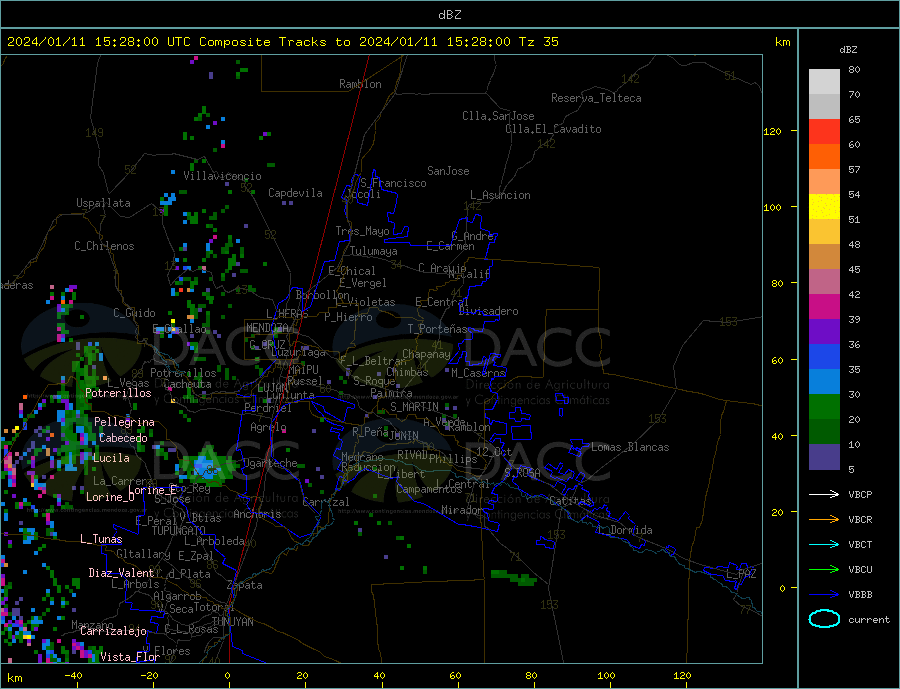Screen dimensions: 900x689
Task: Select the yellow 51 dBZ legend color
Action: click(824, 206)
